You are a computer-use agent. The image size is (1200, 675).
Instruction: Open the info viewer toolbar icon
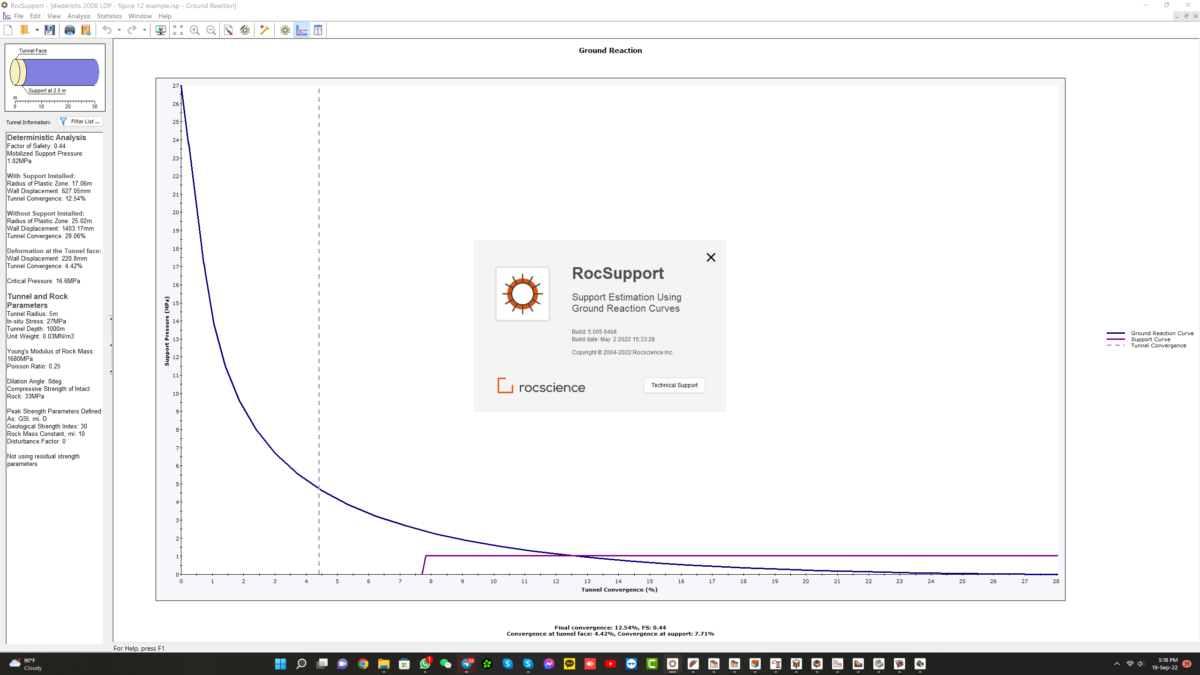[318, 30]
